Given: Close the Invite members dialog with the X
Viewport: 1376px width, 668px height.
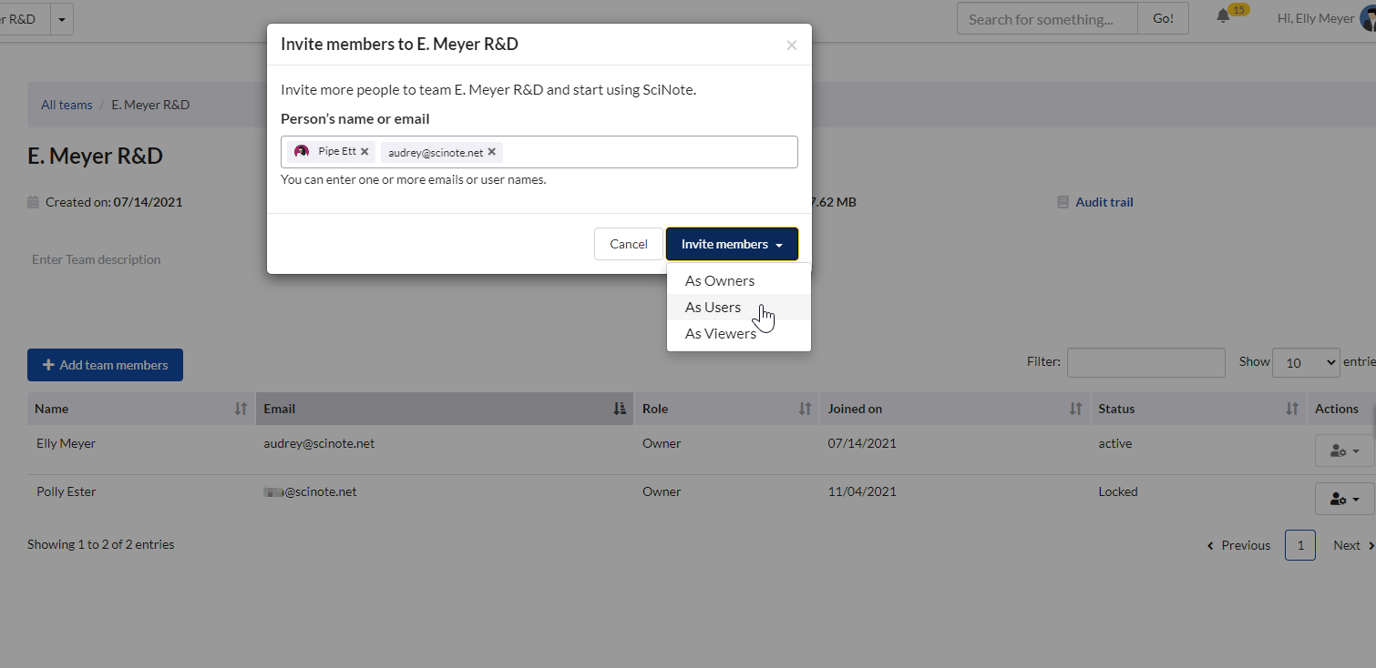Looking at the screenshot, I should coord(791,45).
